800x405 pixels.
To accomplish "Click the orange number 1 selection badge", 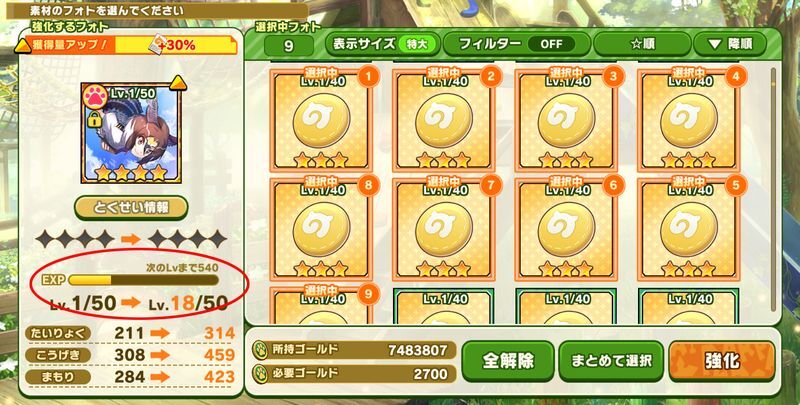I will coord(369,77).
